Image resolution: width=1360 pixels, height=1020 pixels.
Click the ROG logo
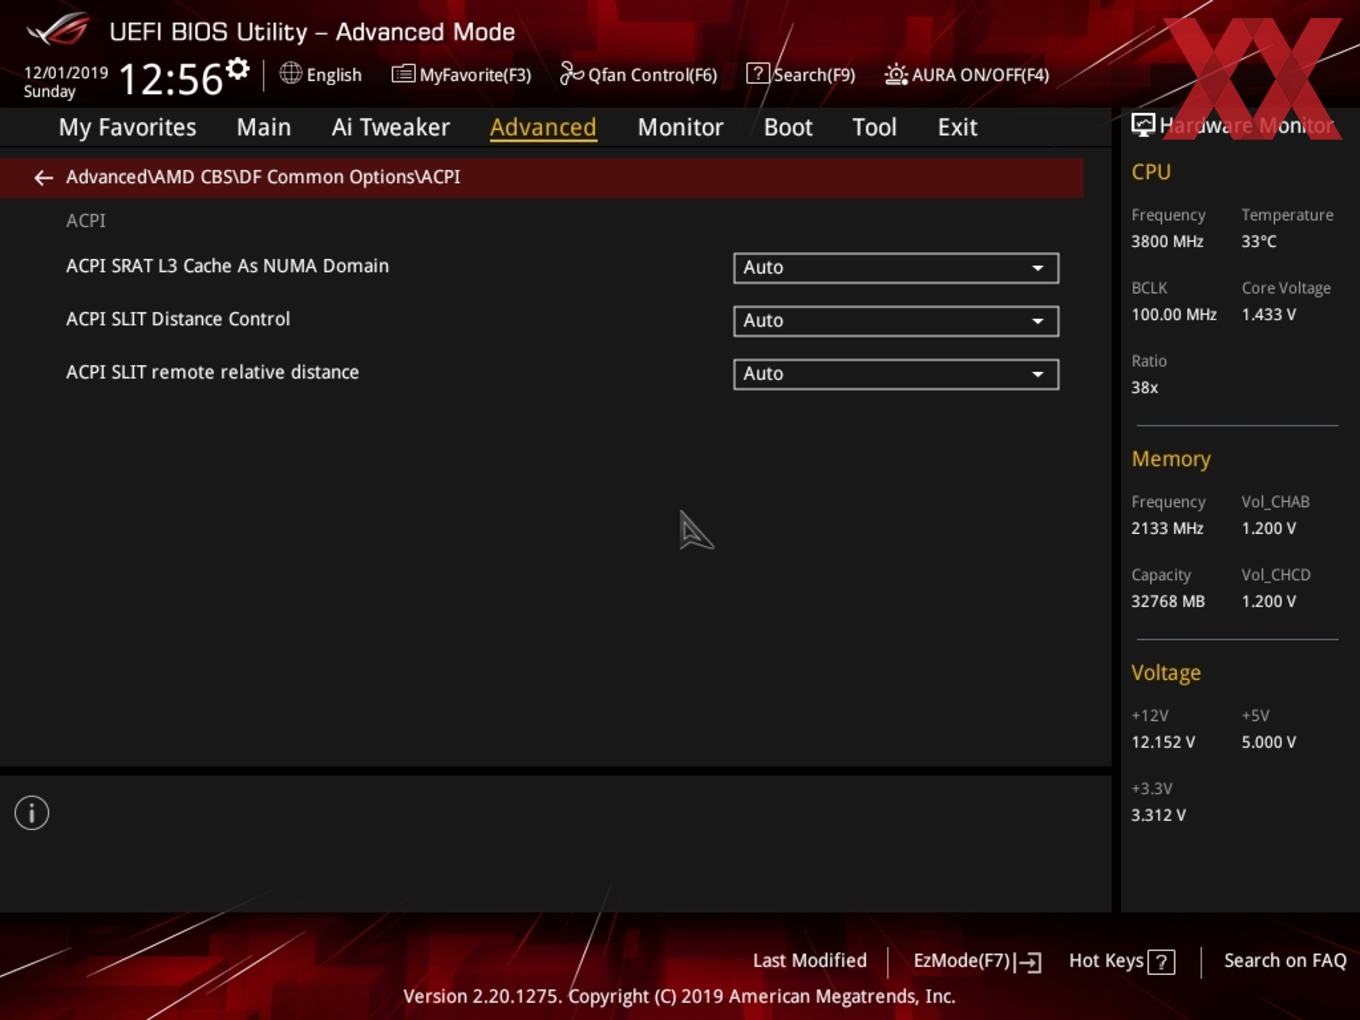[58, 30]
